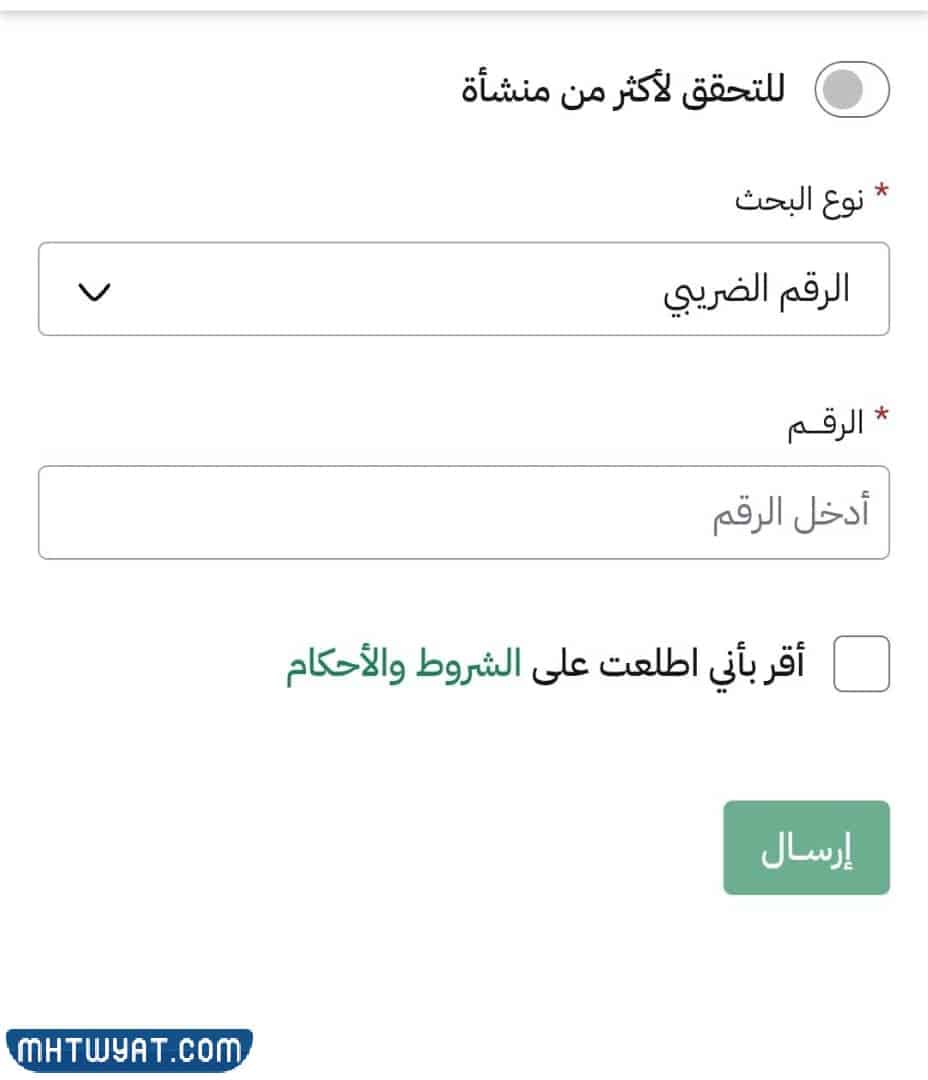
Task: Select the 'الرقم الضريبي' value in the combo box
Action: pos(757,290)
